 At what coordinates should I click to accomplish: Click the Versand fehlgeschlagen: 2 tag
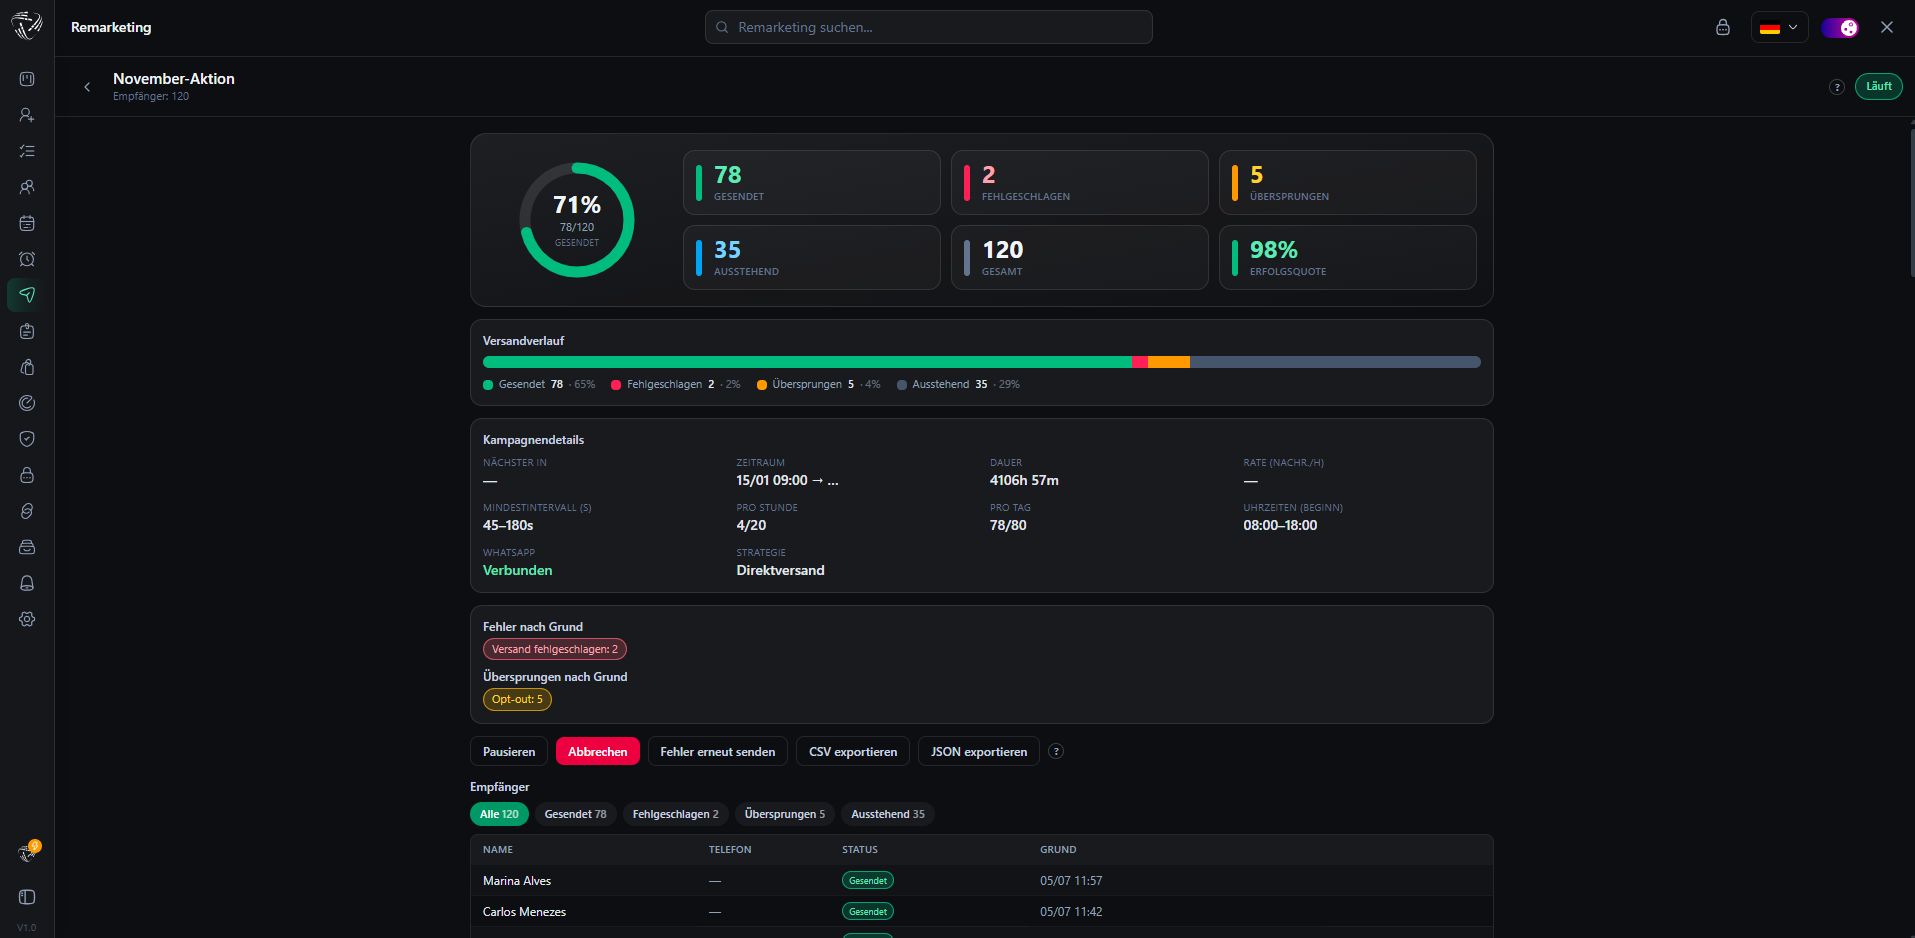point(555,649)
